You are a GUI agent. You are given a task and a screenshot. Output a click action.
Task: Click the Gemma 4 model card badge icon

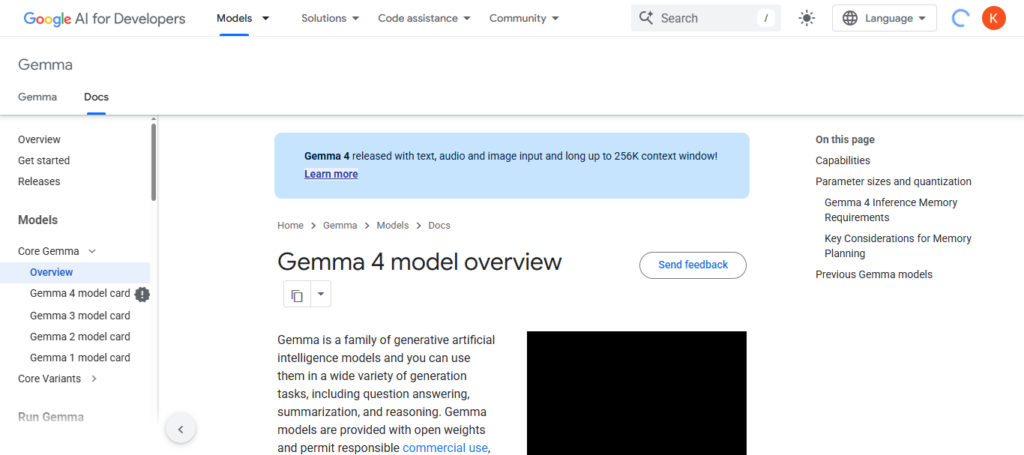142,294
